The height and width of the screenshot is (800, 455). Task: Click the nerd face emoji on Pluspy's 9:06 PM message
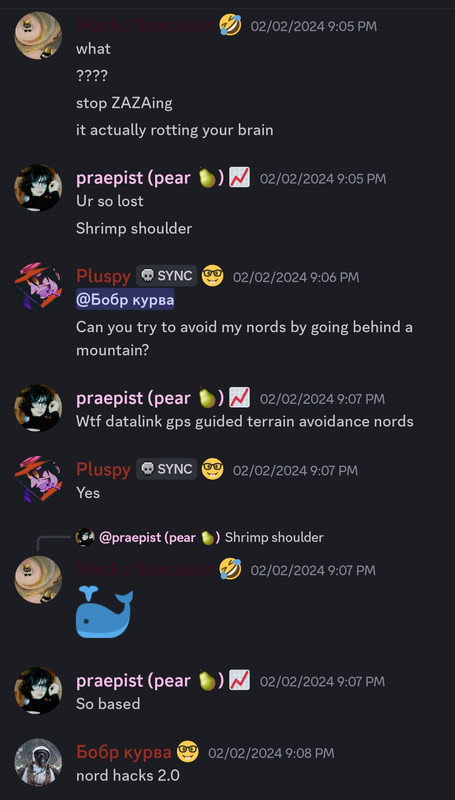click(212, 276)
